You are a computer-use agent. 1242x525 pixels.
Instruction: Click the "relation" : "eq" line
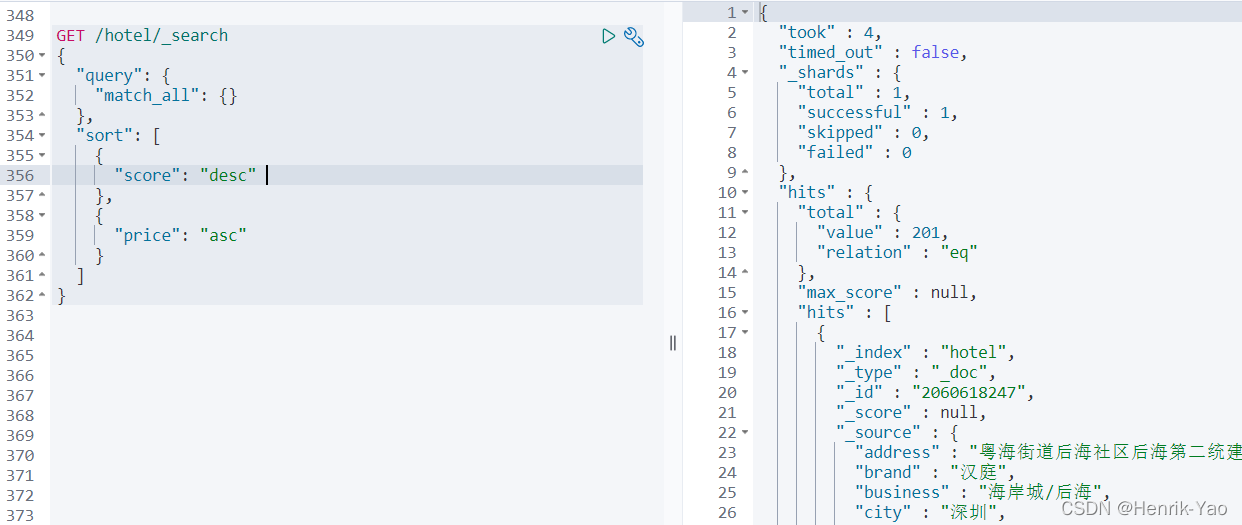pyautogui.click(x=896, y=252)
